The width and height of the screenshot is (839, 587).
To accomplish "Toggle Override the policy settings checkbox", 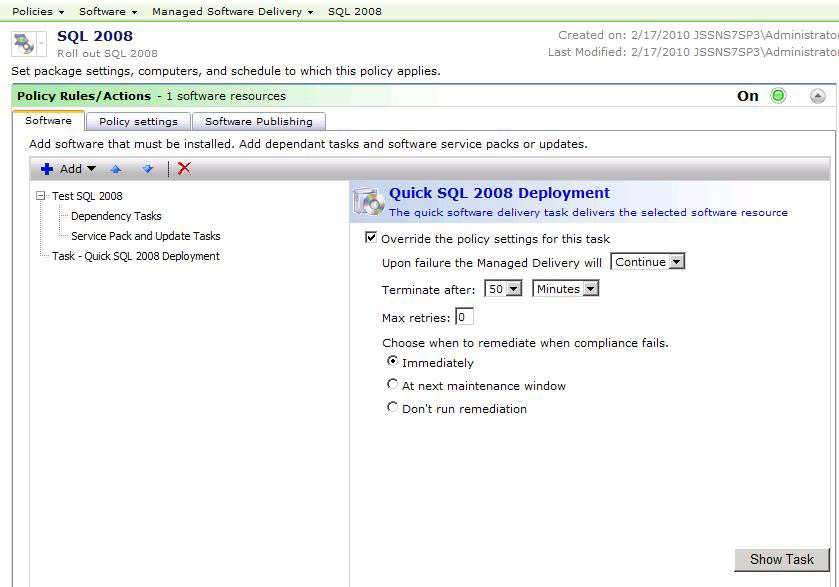I will click(x=370, y=237).
